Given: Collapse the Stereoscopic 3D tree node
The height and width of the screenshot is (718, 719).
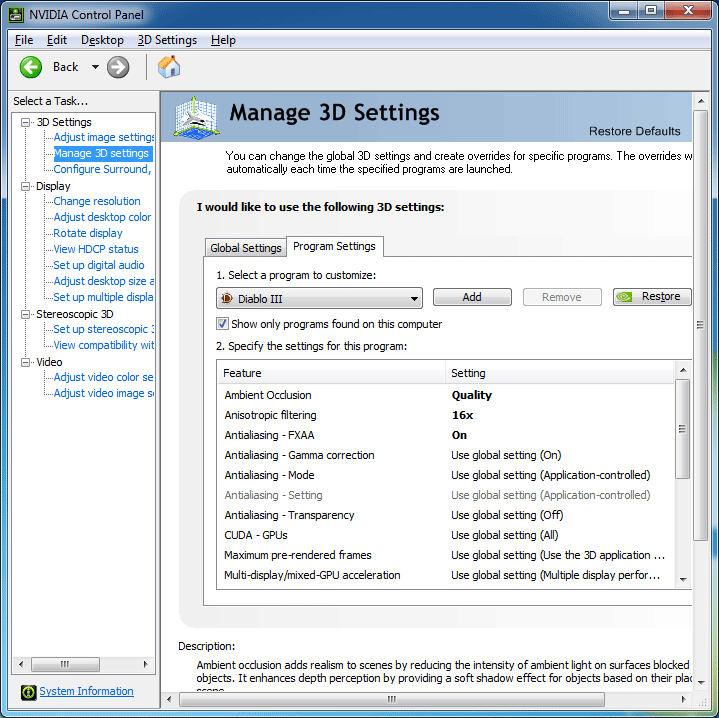Looking at the screenshot, I should coord(26,314).
